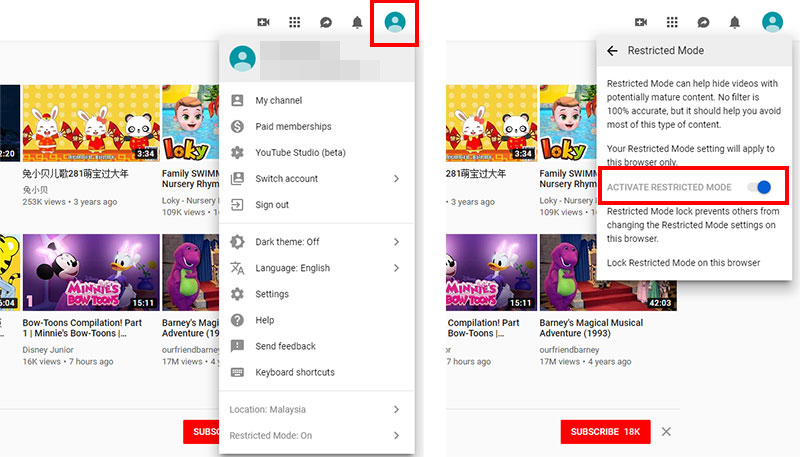Choose Sign out from the menu
The height and width of the screenshot is (457, 800).
point(317,205)
